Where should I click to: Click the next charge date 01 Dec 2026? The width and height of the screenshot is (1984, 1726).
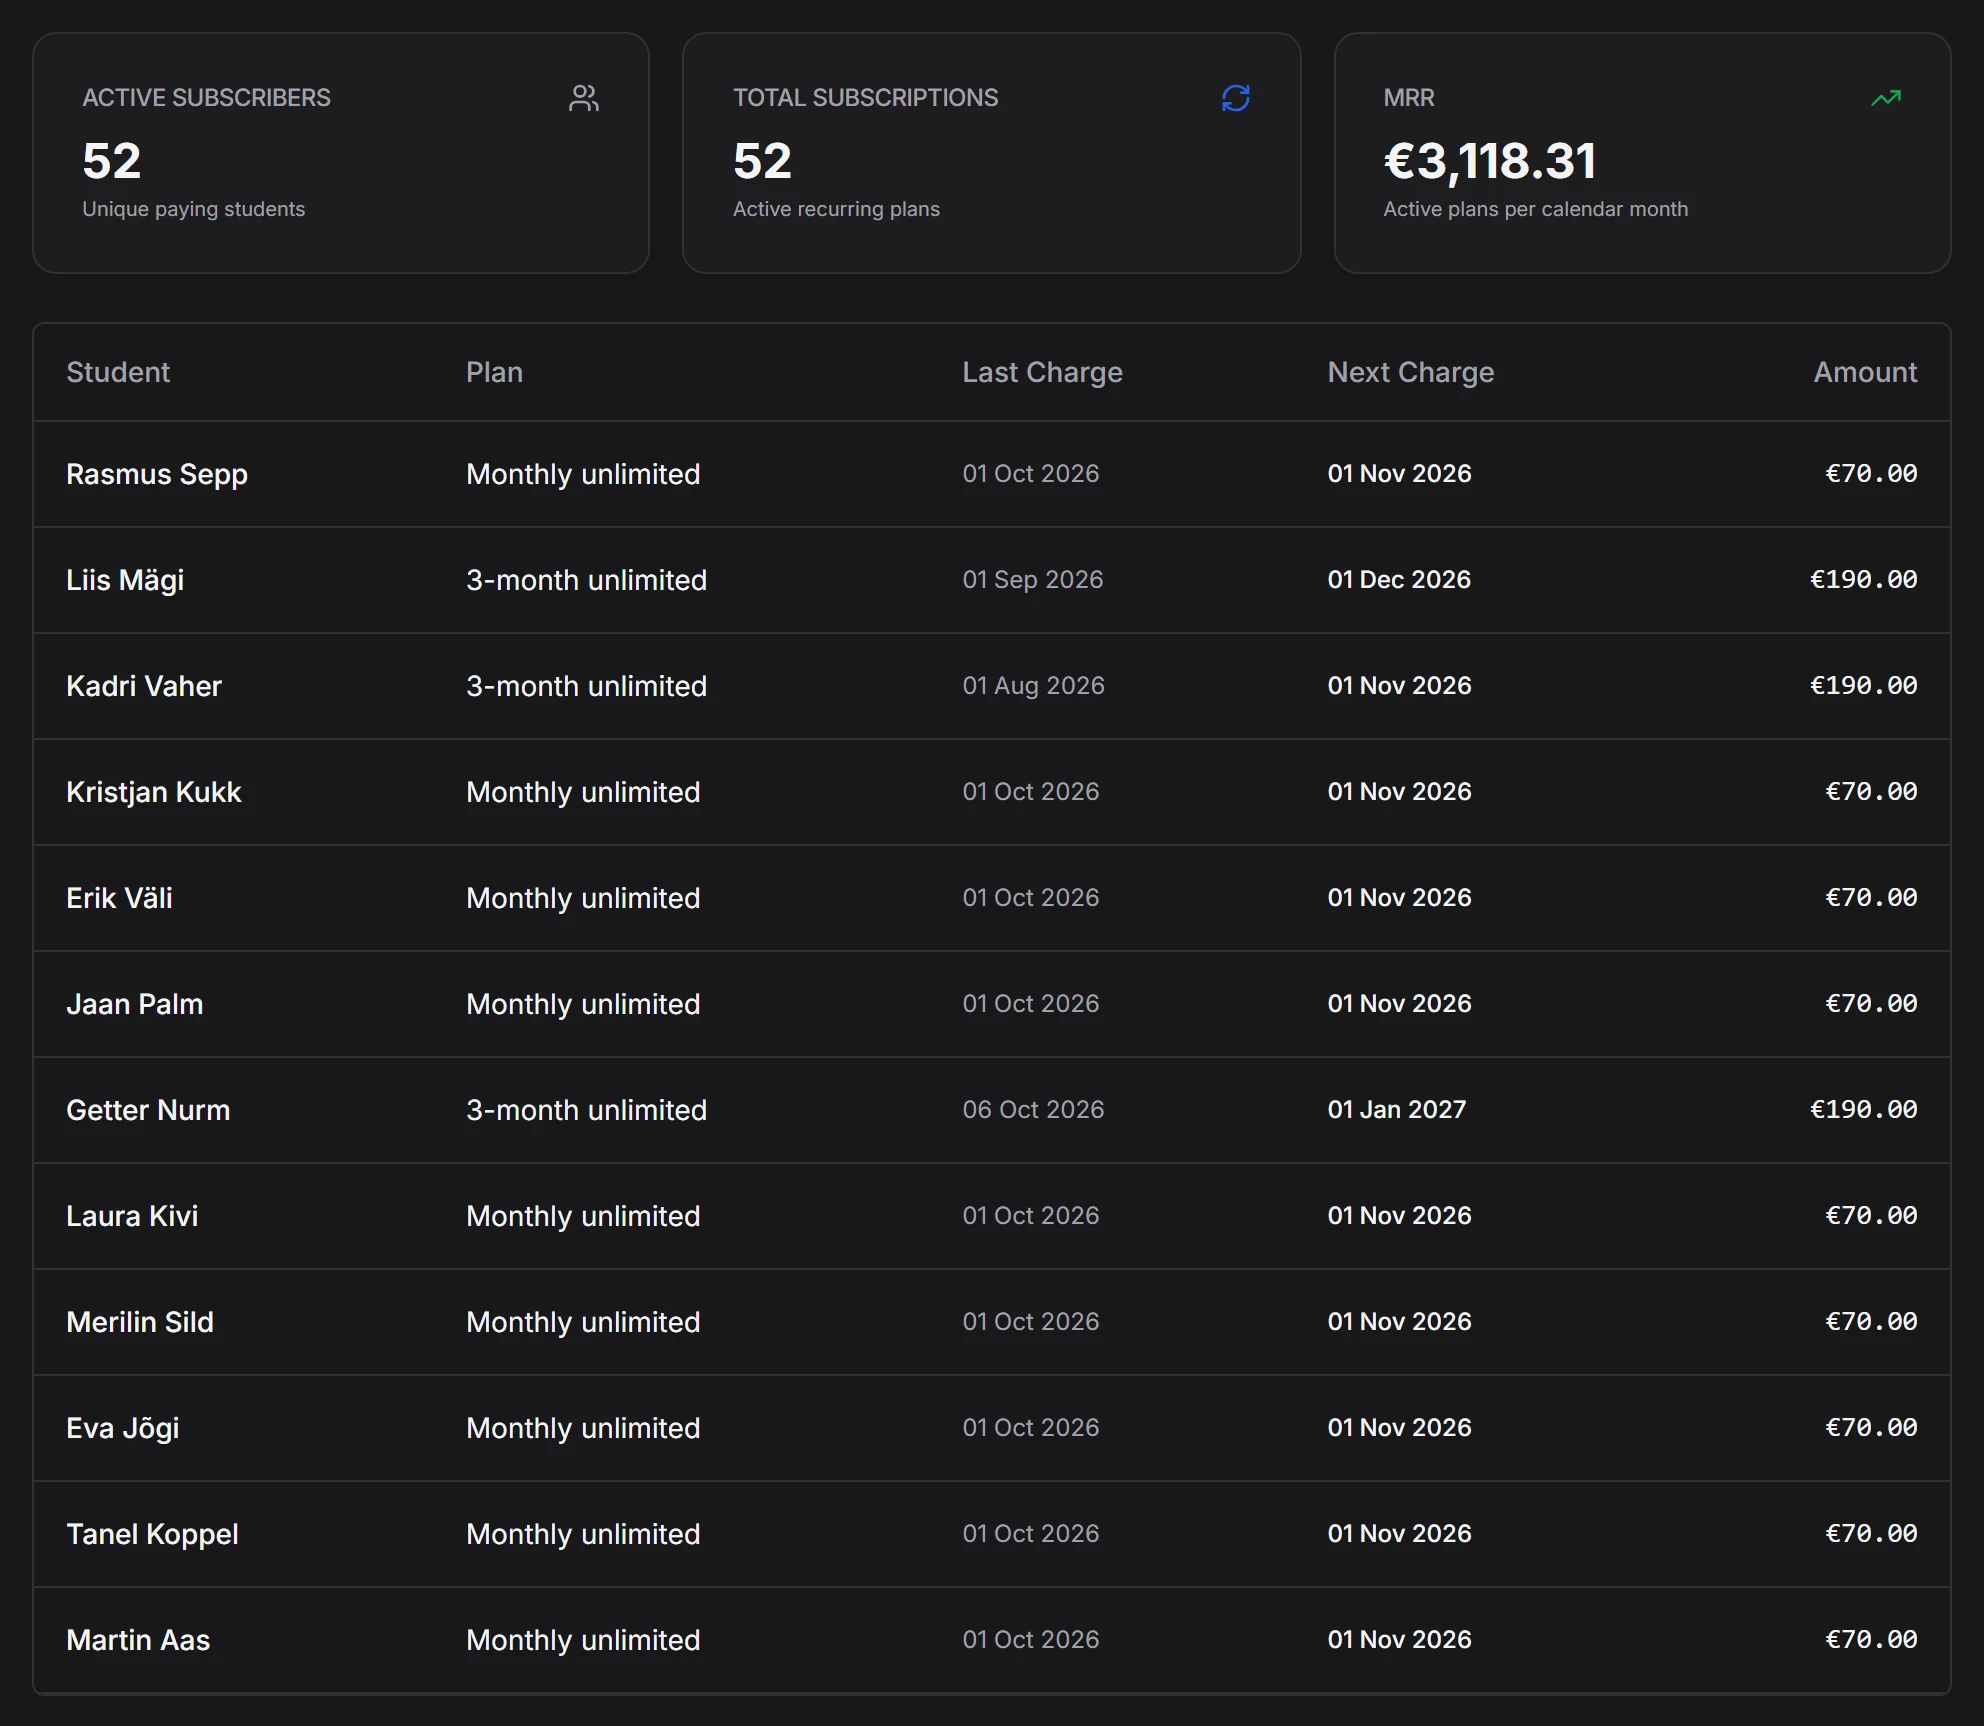(1399, 580)
